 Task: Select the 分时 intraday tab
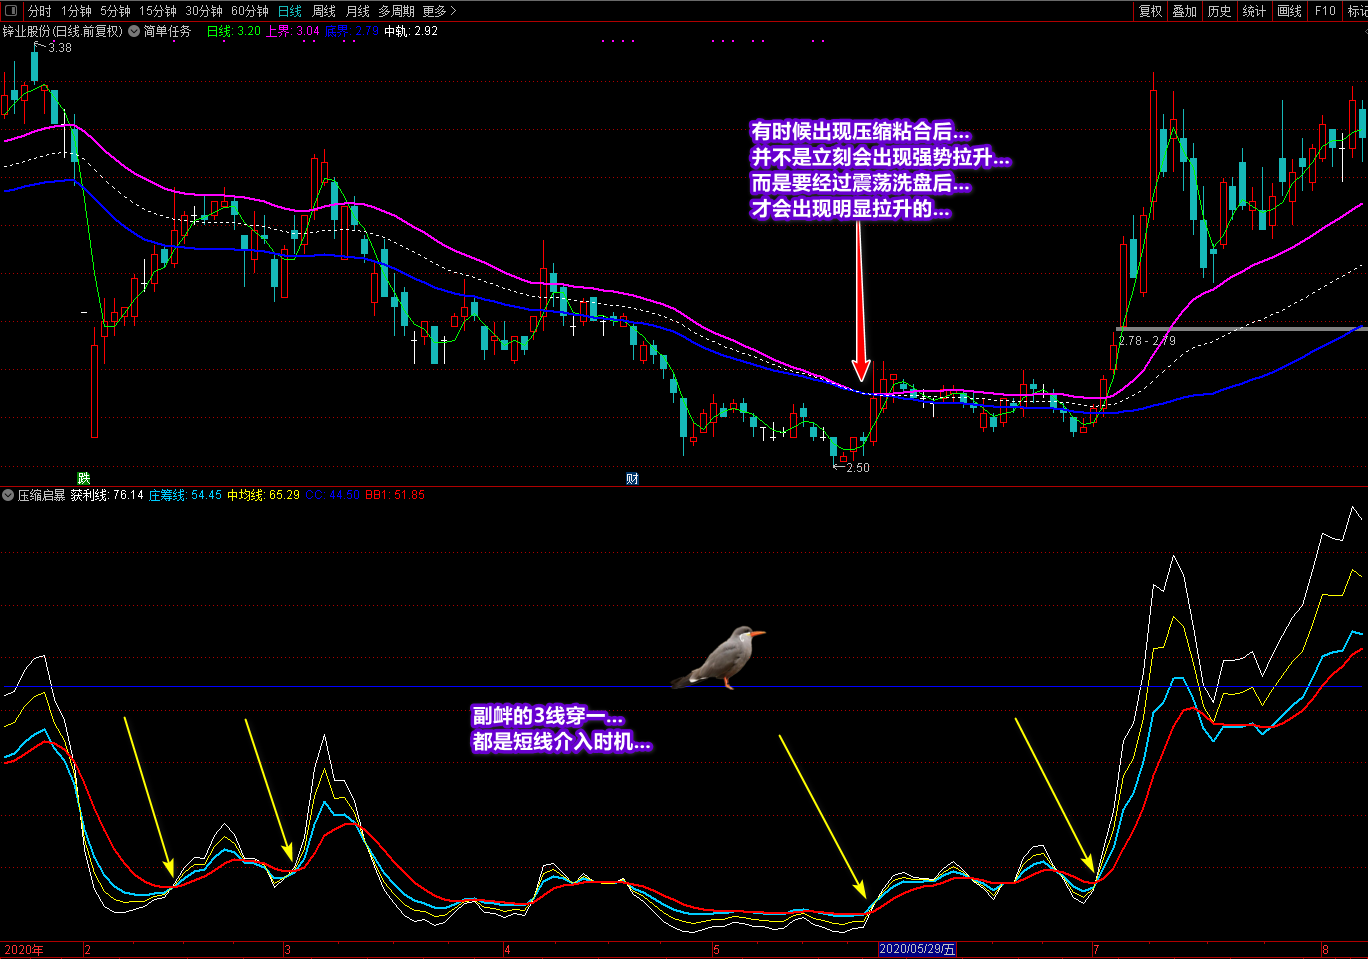[40, 11]
